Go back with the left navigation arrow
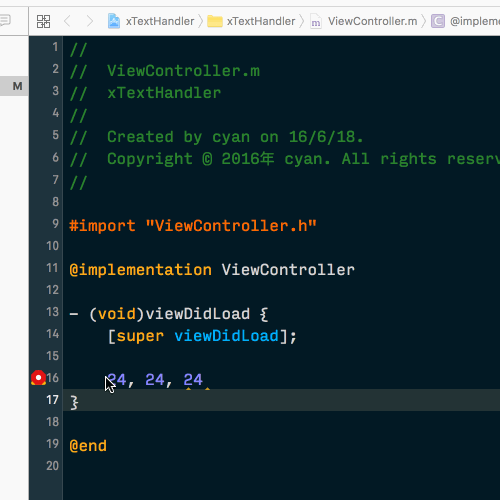This screenshot has height=500, width=500. 67,21
